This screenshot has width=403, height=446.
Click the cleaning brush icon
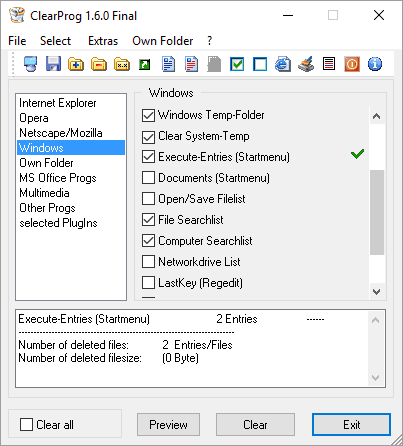pos(306,64)
